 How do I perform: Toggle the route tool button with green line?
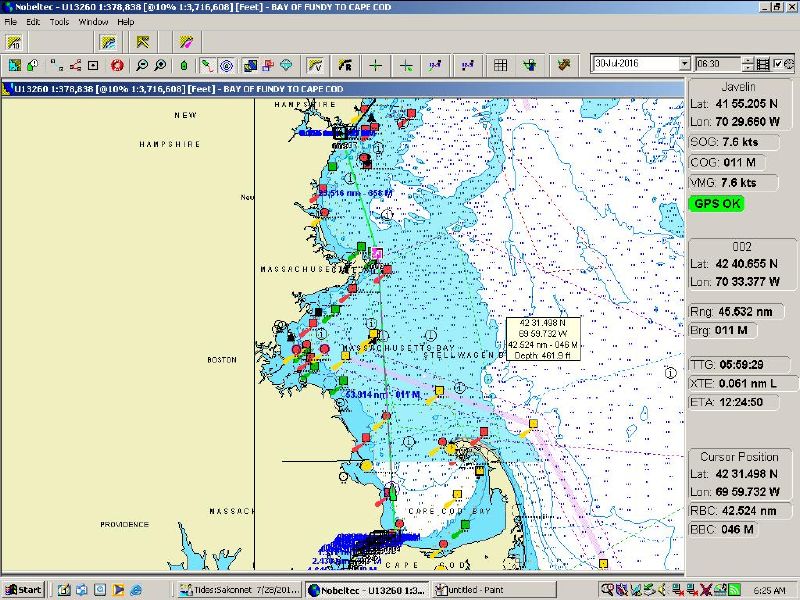point(207,65)
